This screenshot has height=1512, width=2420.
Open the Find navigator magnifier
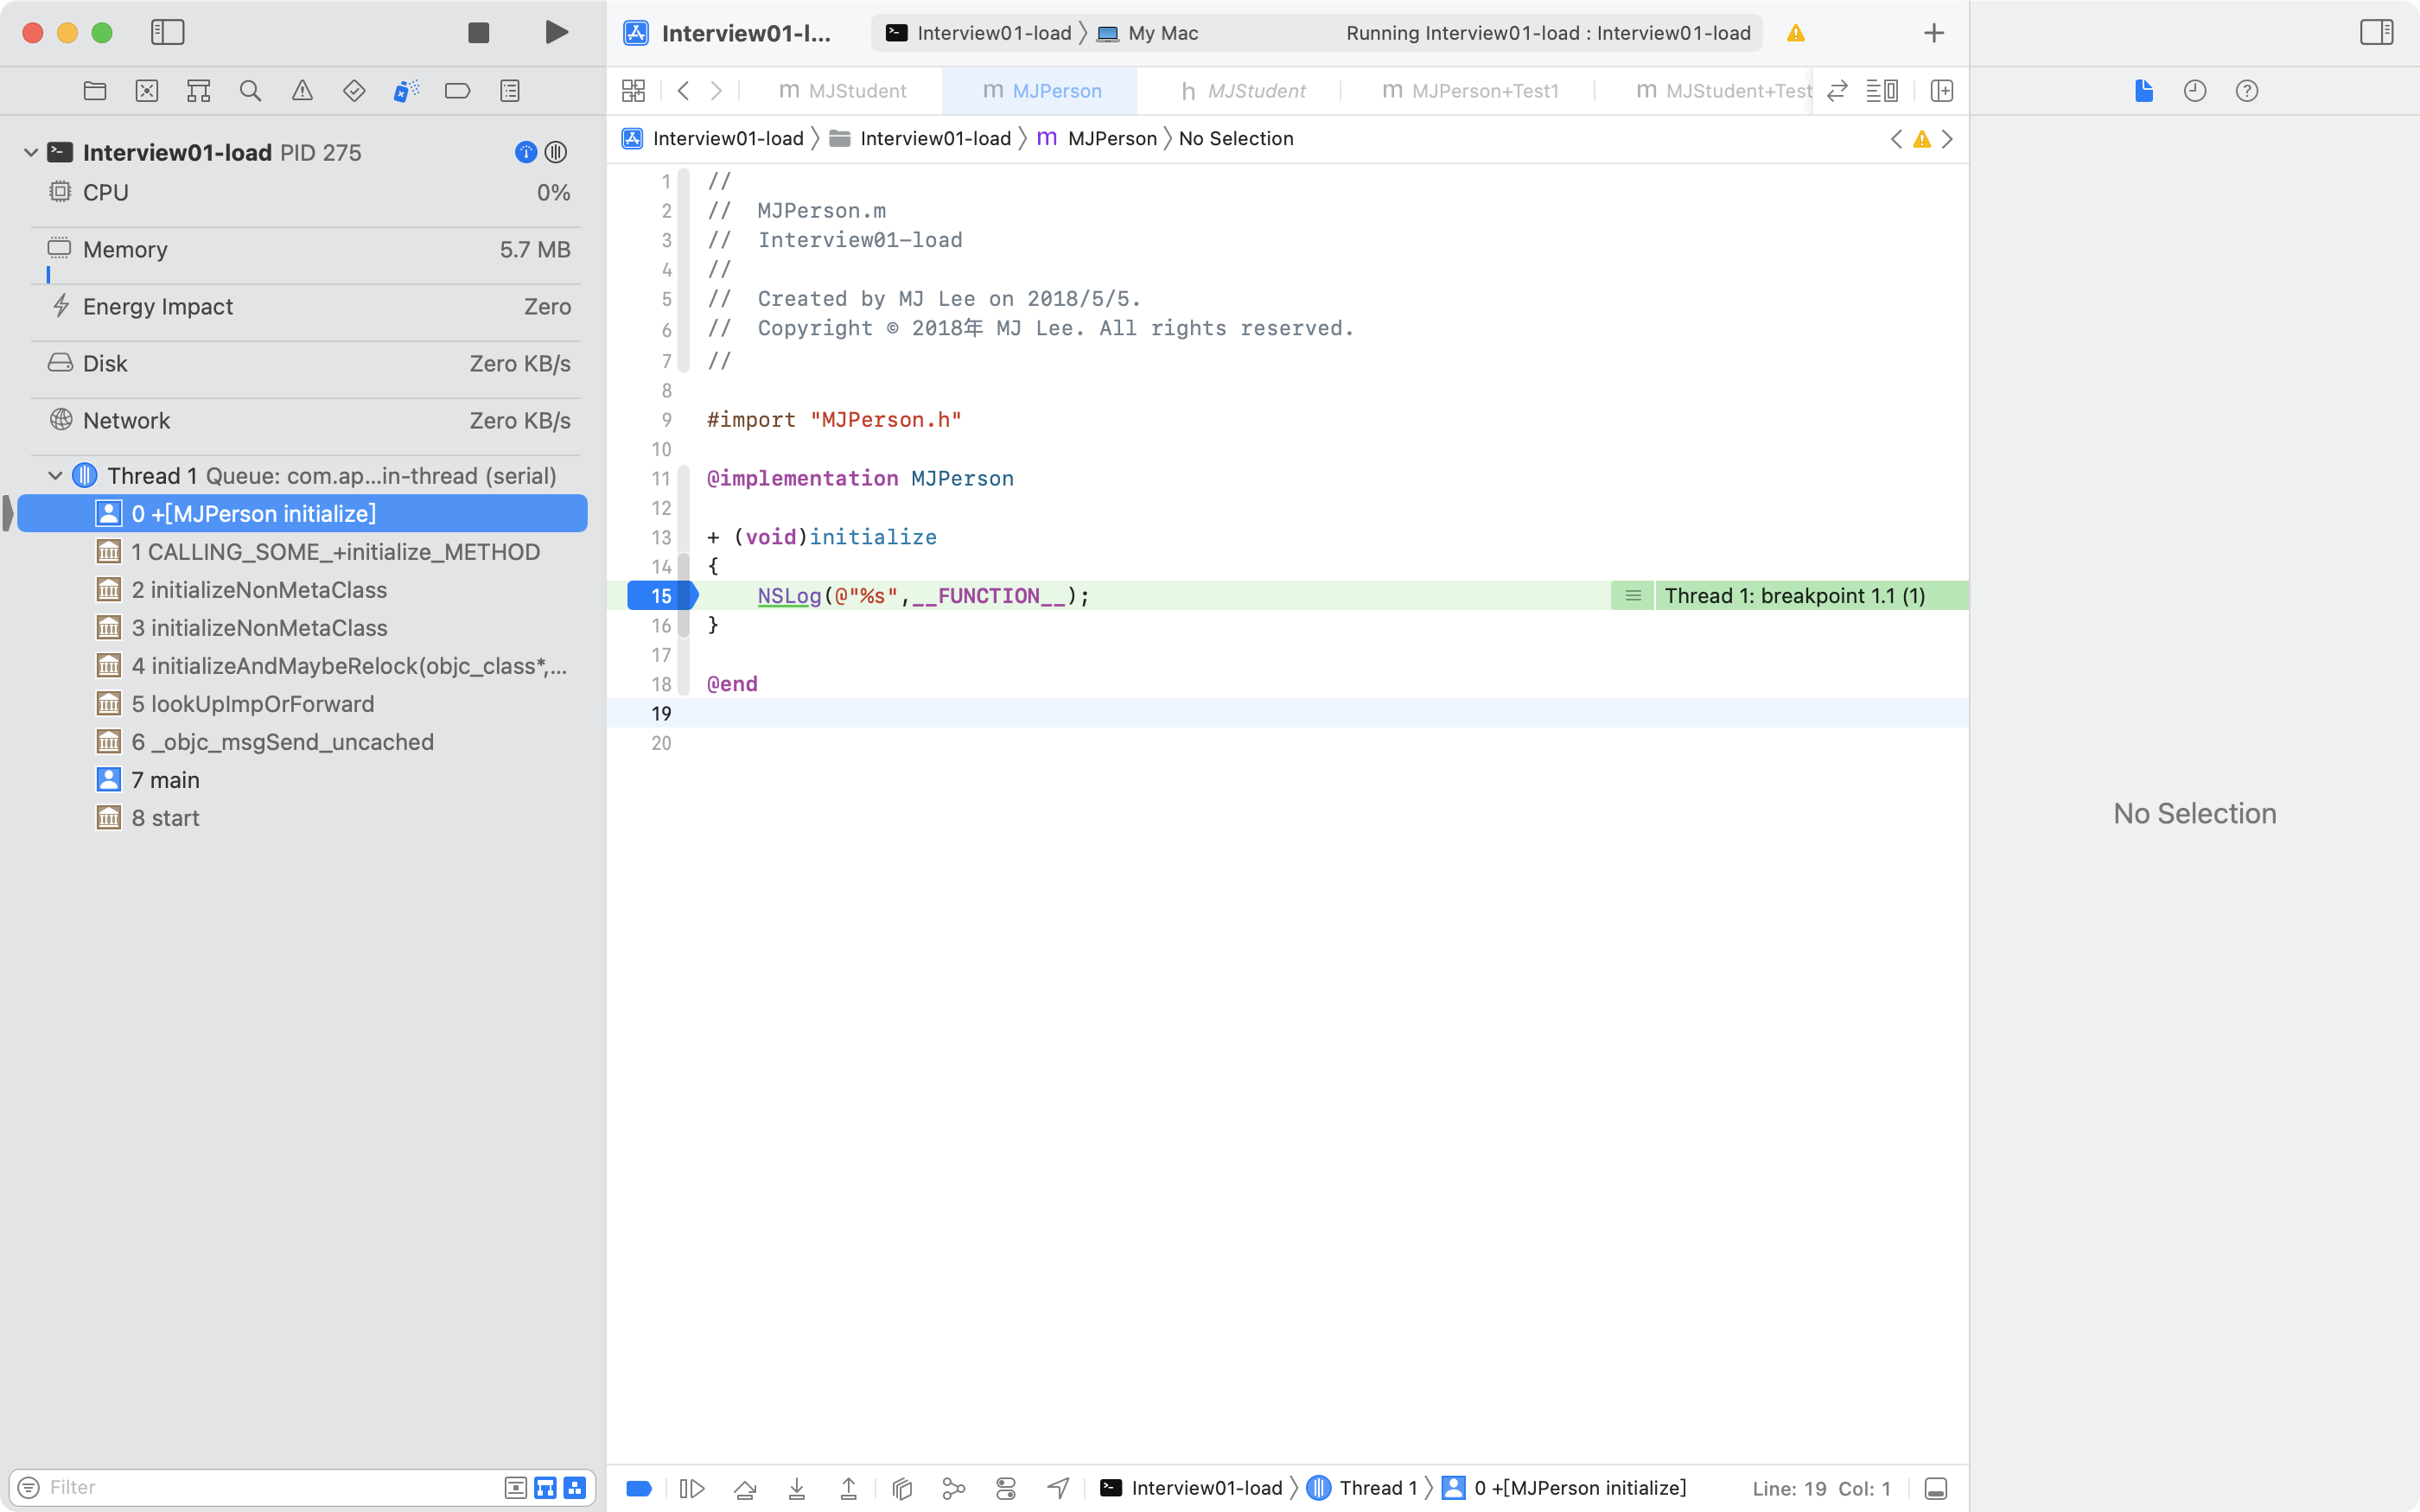[x=250, y=91]
